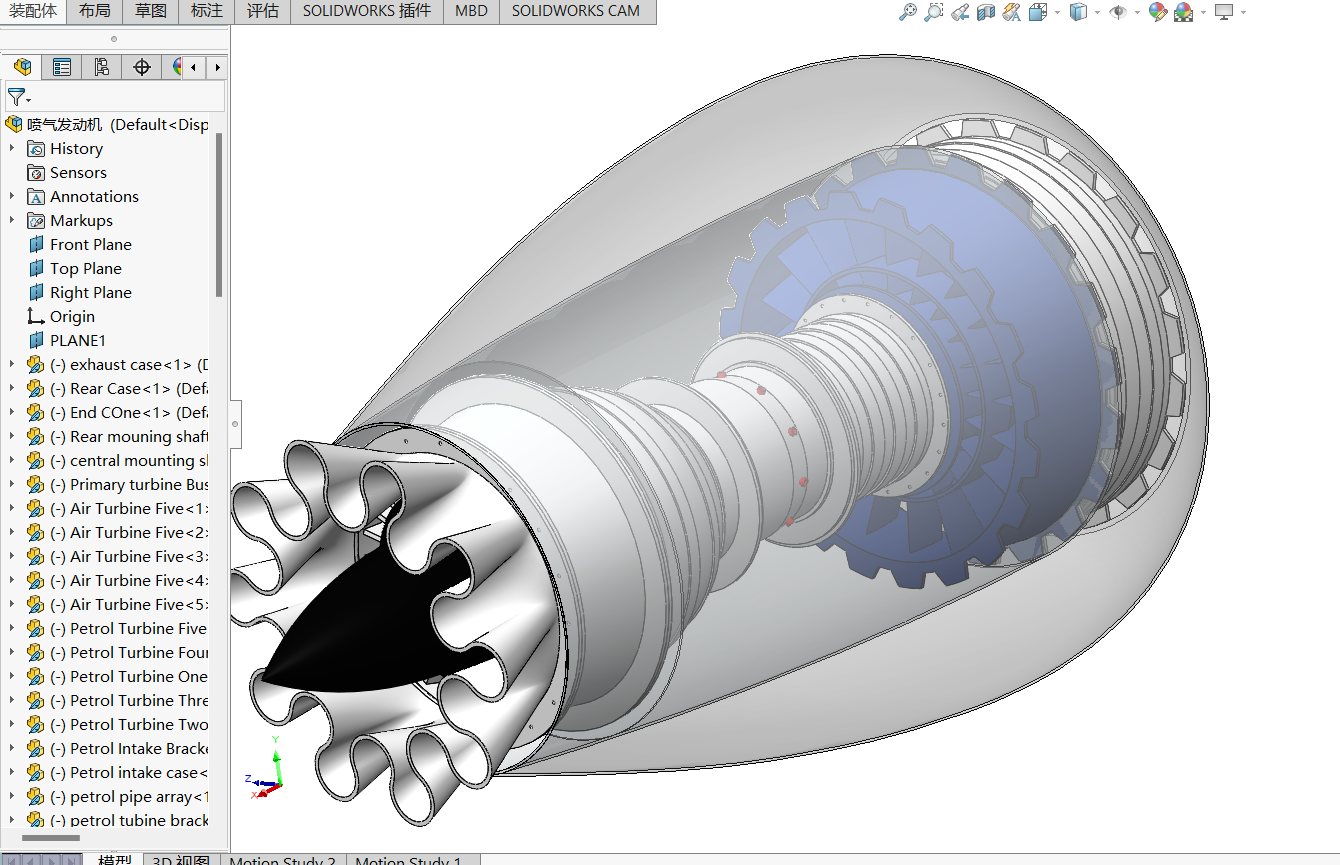This screenshot has width=1340, height=865.
Task: Click the Zoom to Fit icon
Action: [908, 12]
